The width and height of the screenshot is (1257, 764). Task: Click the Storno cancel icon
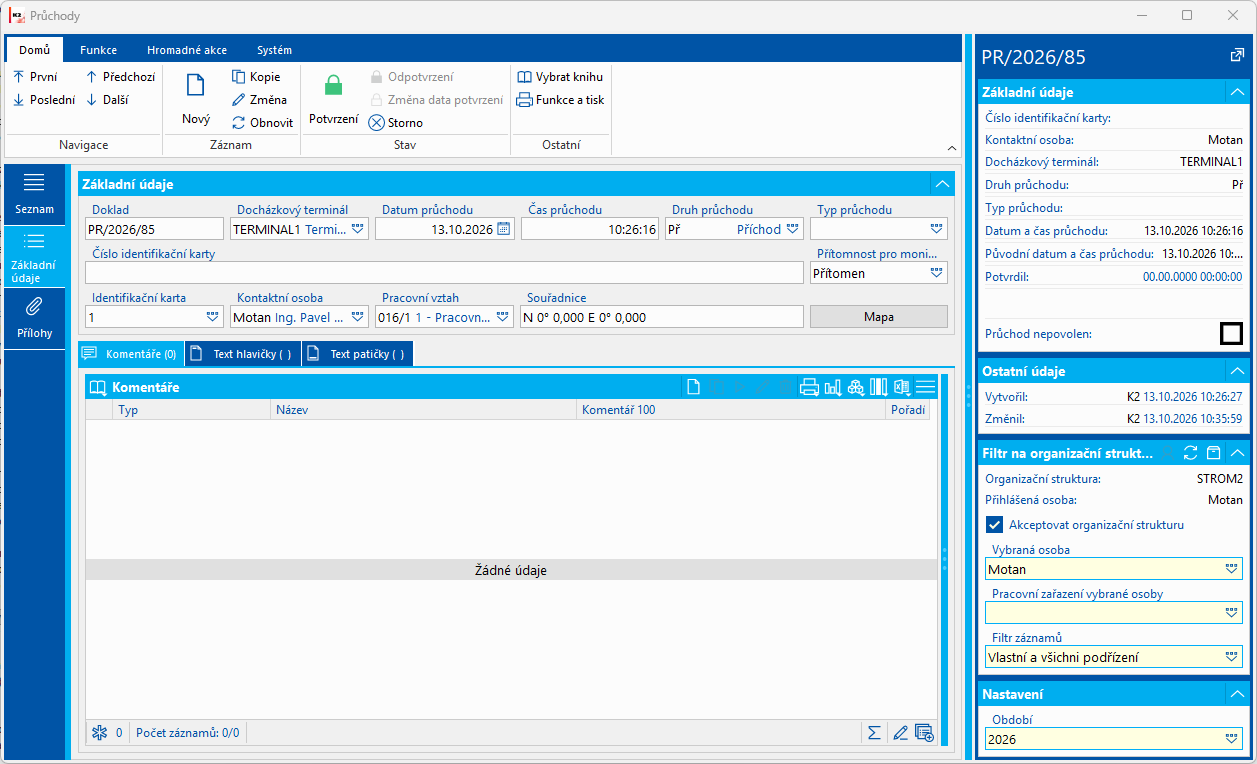(x=376, y=123)
